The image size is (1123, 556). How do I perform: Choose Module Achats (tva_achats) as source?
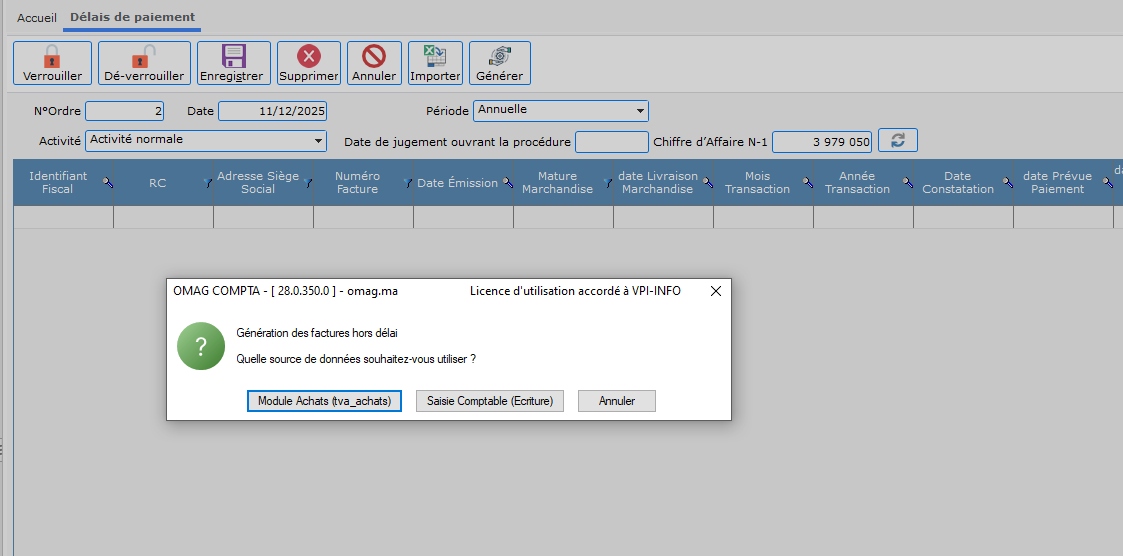click(x=323, y=401)
